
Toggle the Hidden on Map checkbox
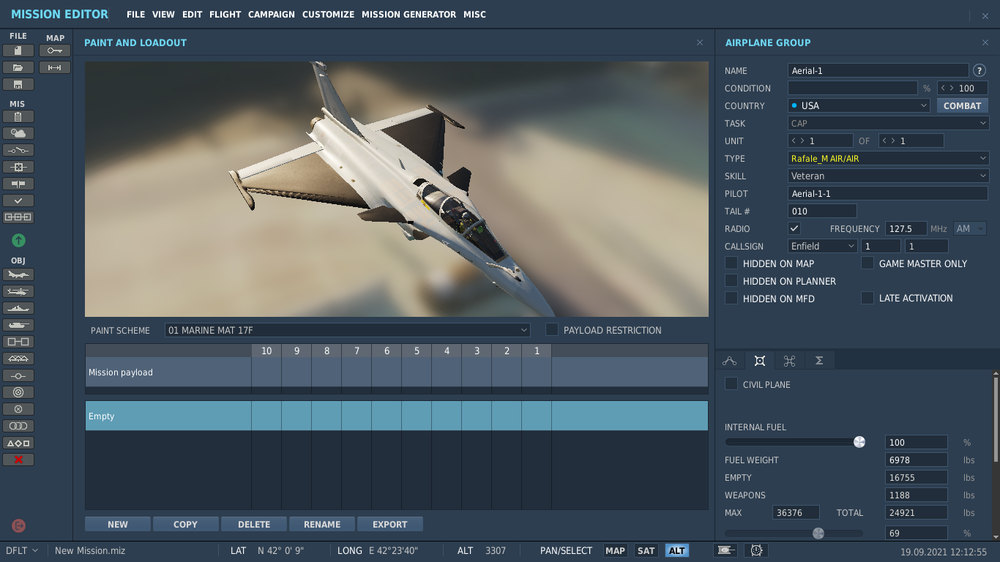(x=732, y=264)
